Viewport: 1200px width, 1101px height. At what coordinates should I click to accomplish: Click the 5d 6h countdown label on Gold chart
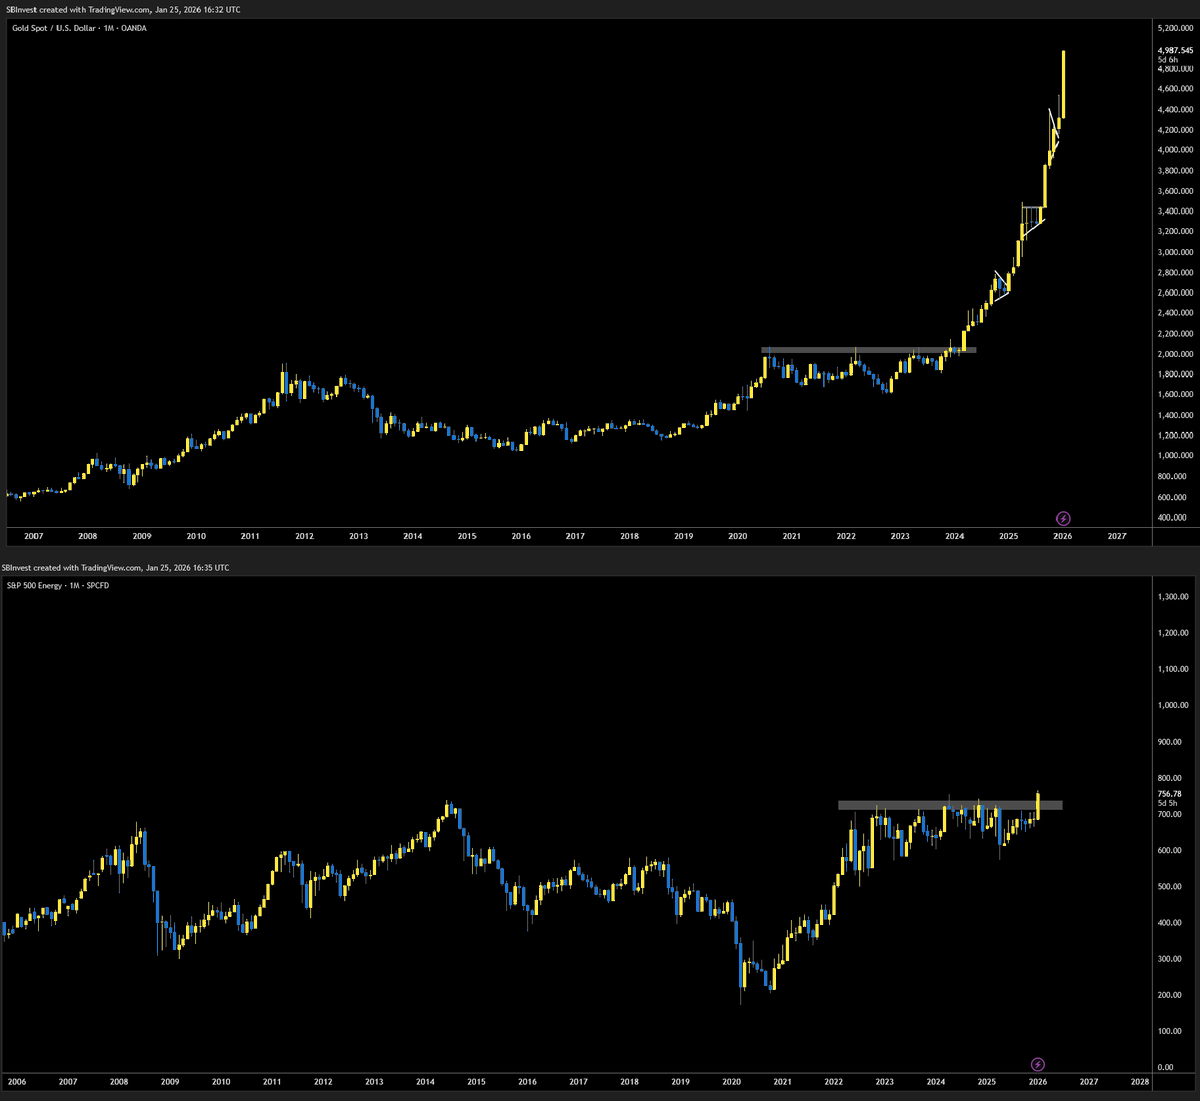tap(1168, 59)
